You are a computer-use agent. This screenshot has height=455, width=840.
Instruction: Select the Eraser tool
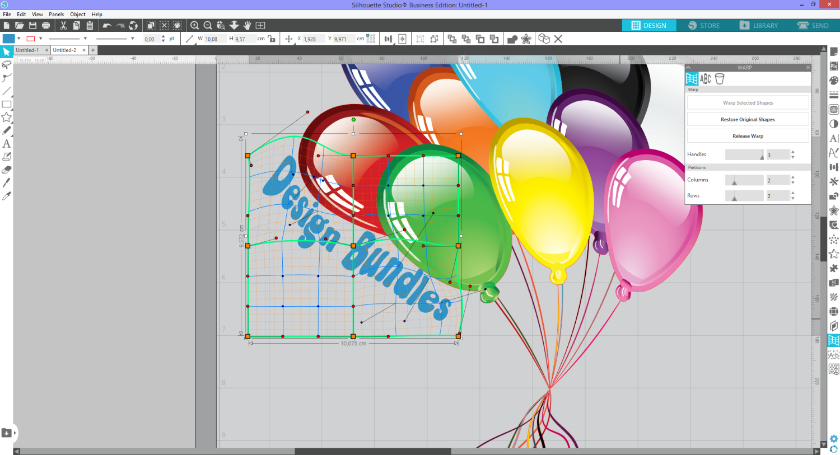[6, 170]
